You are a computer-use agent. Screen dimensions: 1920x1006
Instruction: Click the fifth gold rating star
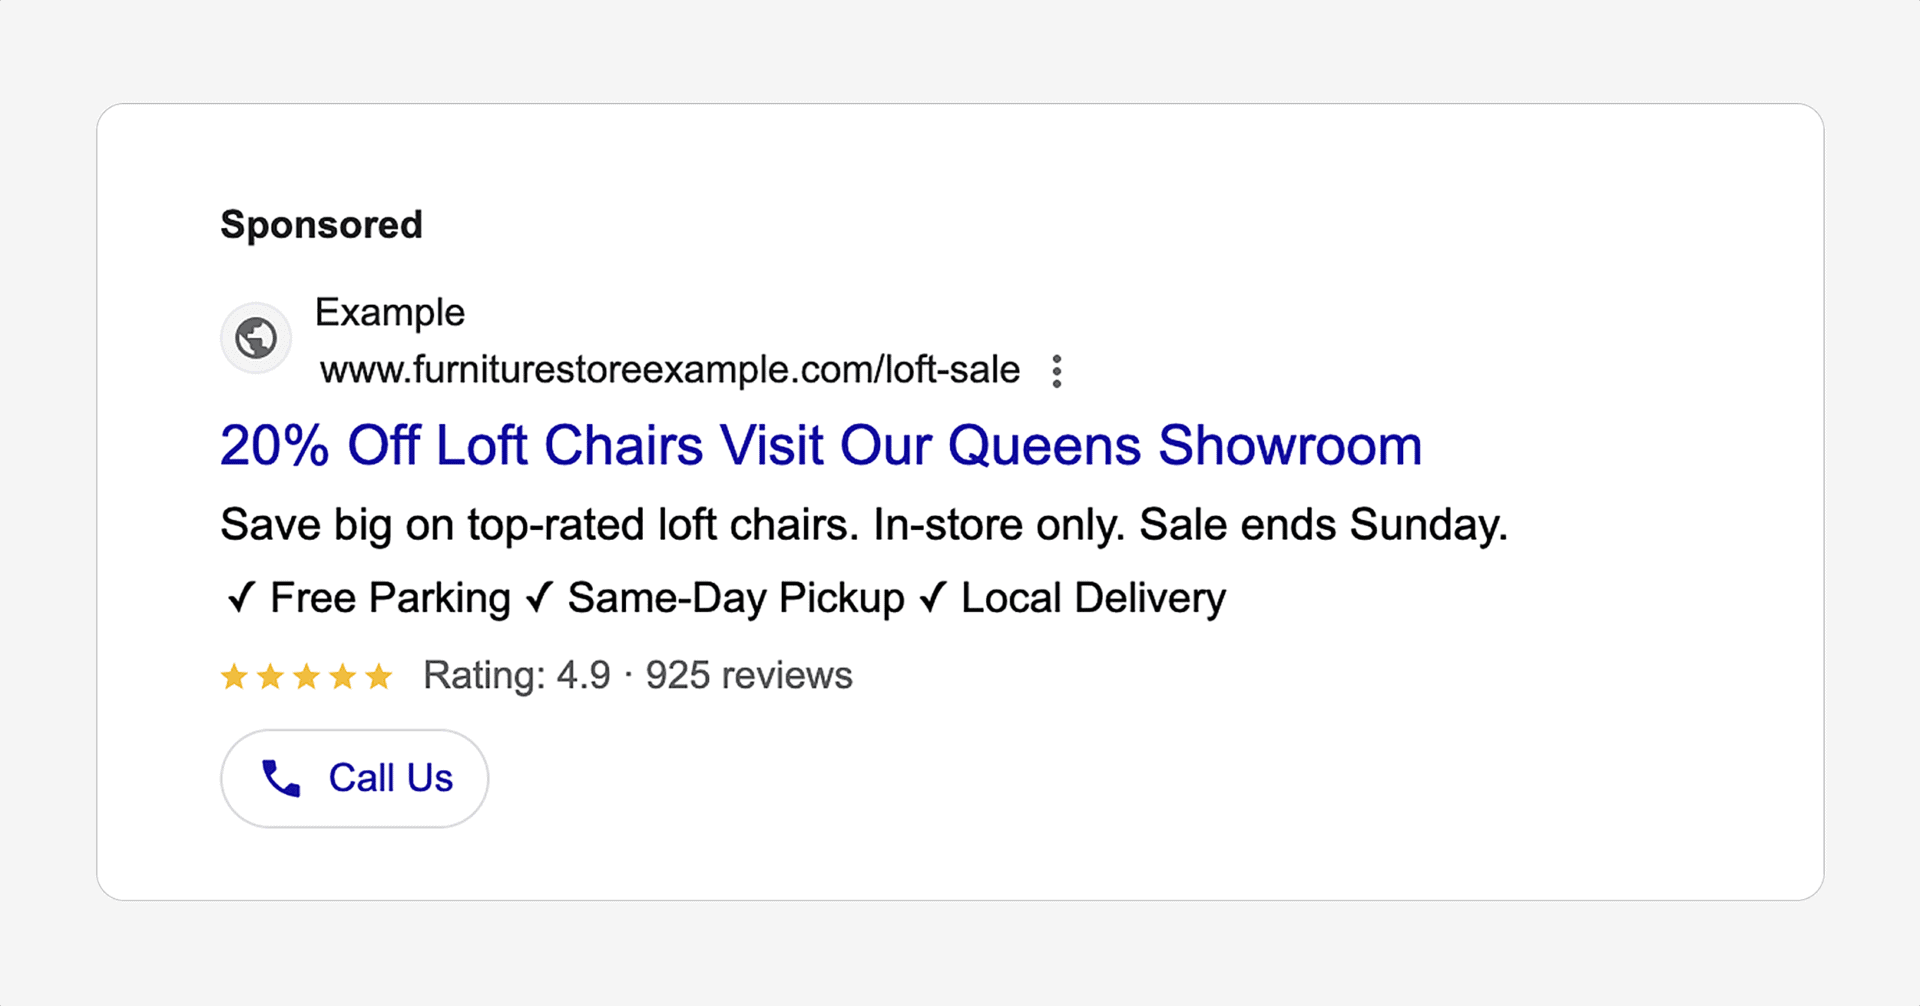point(378,677)
